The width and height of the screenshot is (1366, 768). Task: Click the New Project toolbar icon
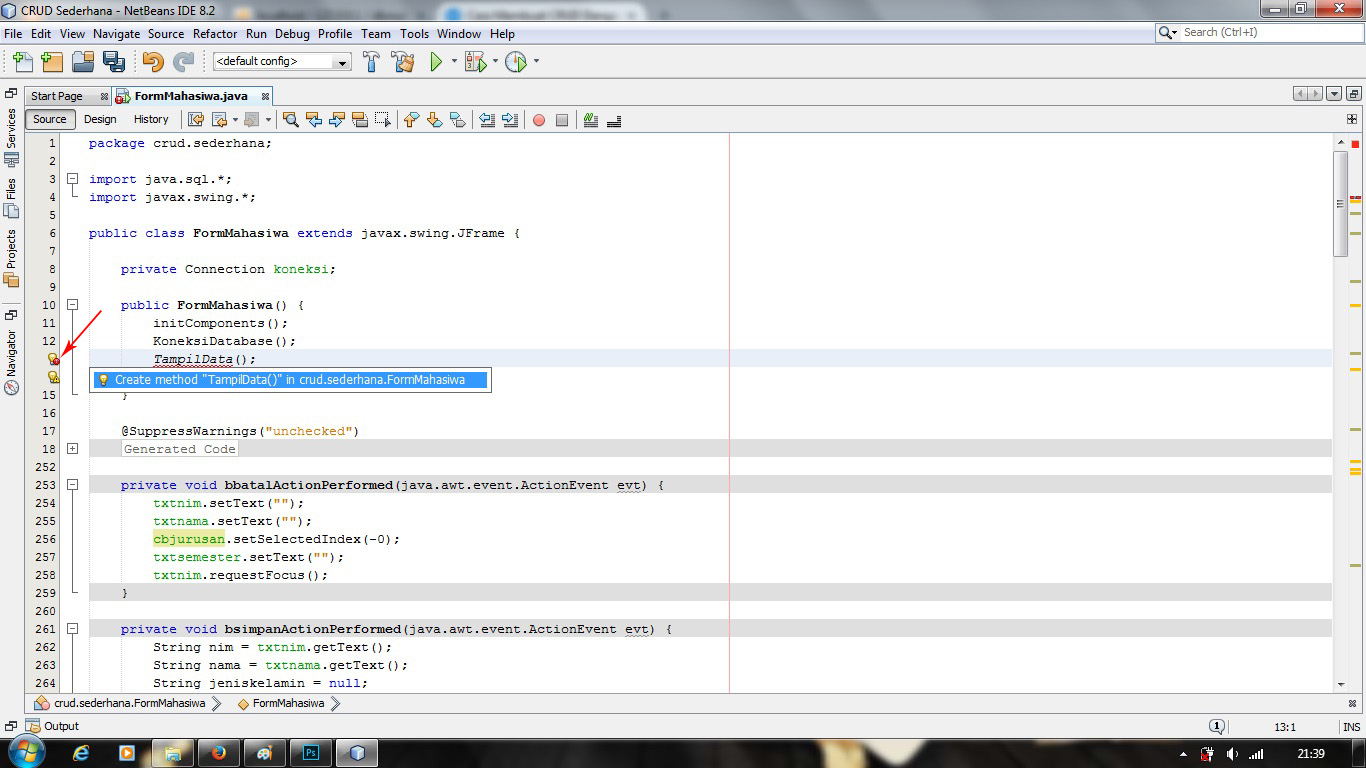pos(53,62)
